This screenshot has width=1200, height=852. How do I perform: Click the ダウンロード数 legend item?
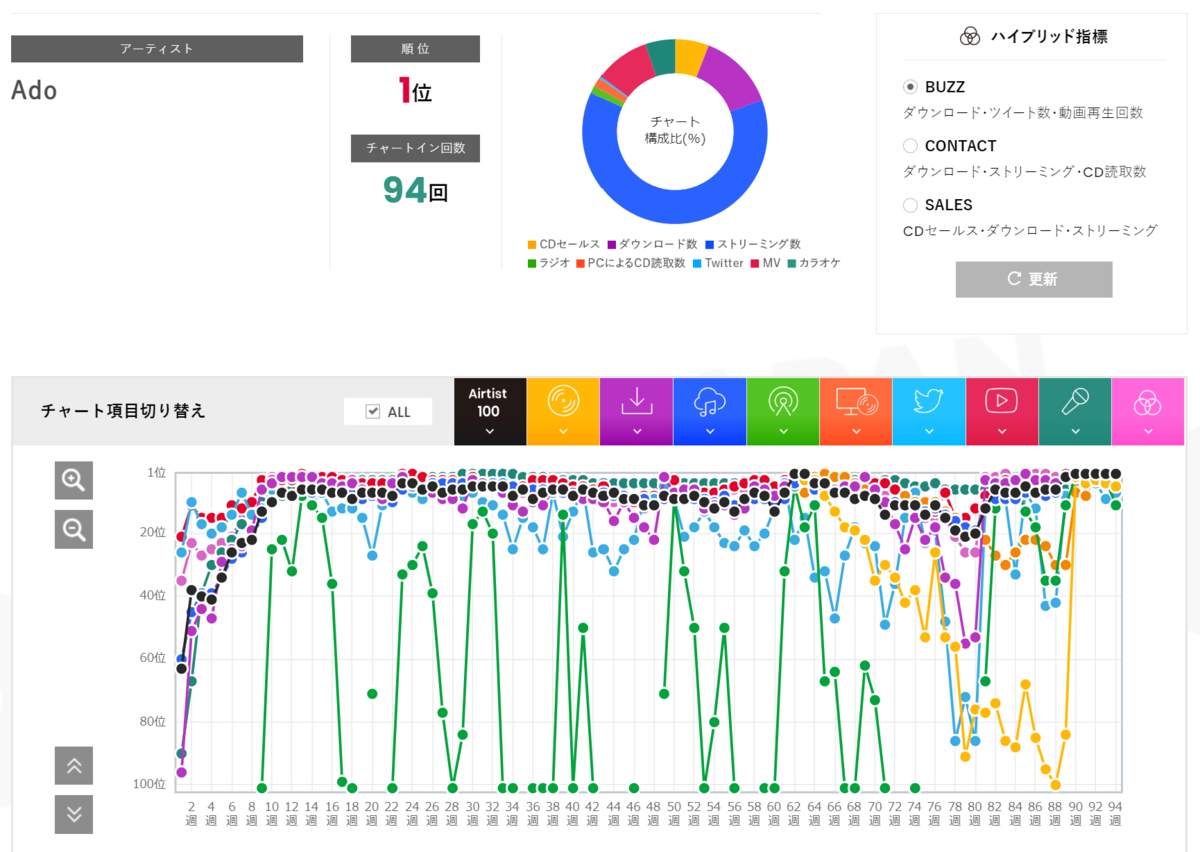[652, 244]
